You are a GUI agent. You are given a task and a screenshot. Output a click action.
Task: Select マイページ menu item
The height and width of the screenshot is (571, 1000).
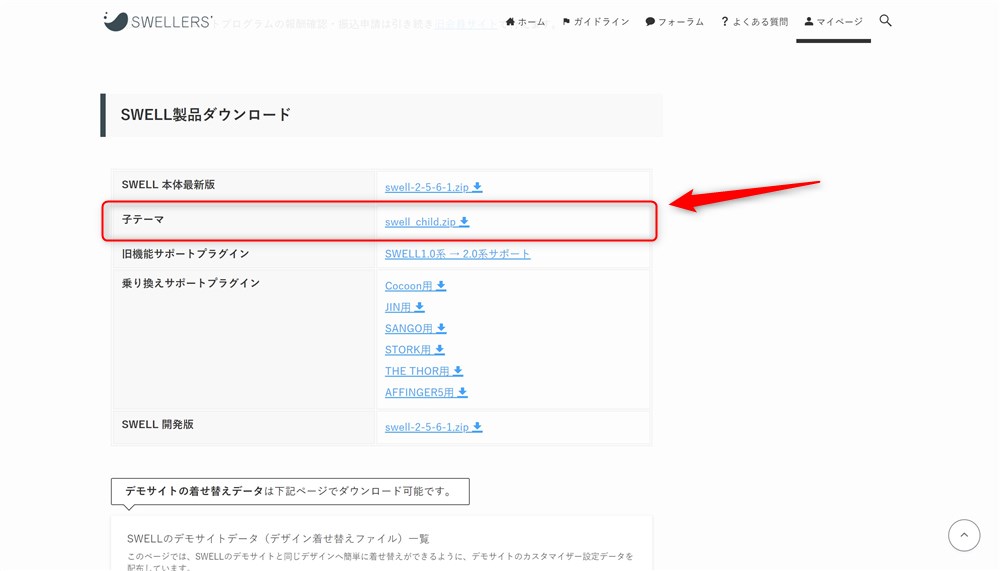(833, 22)
